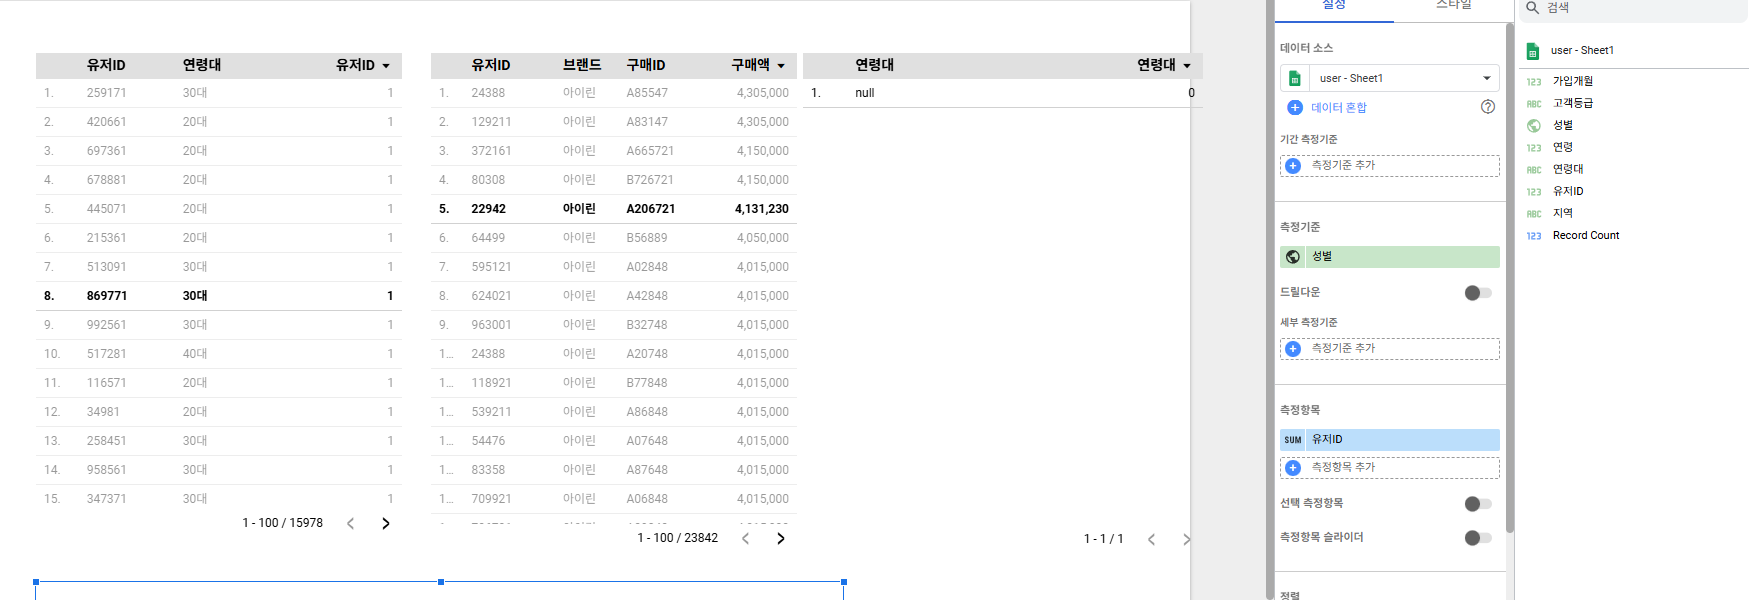Click the Sheets icon beside user - Sheet1 in field list
This screenshot has height=600, width=1750.
click(x=1533, y=51)
